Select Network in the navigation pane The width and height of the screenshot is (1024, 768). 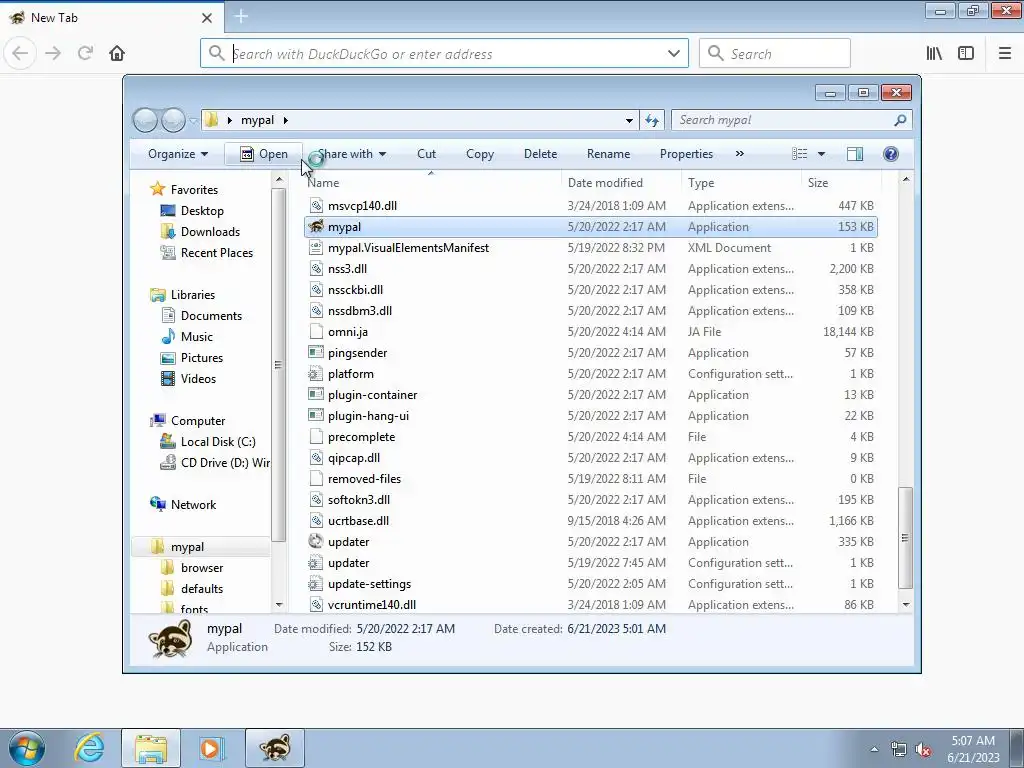[x=193, y=505]
